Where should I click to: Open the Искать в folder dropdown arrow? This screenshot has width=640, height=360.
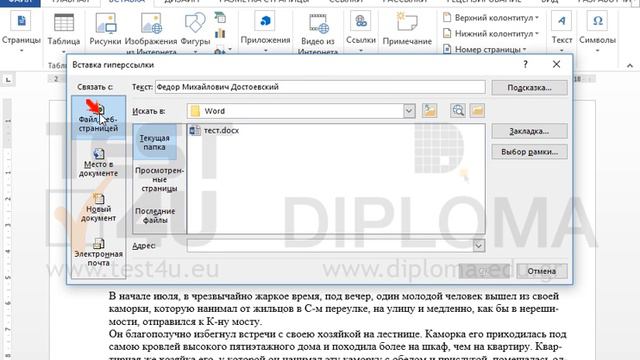(x=409, y=111)
